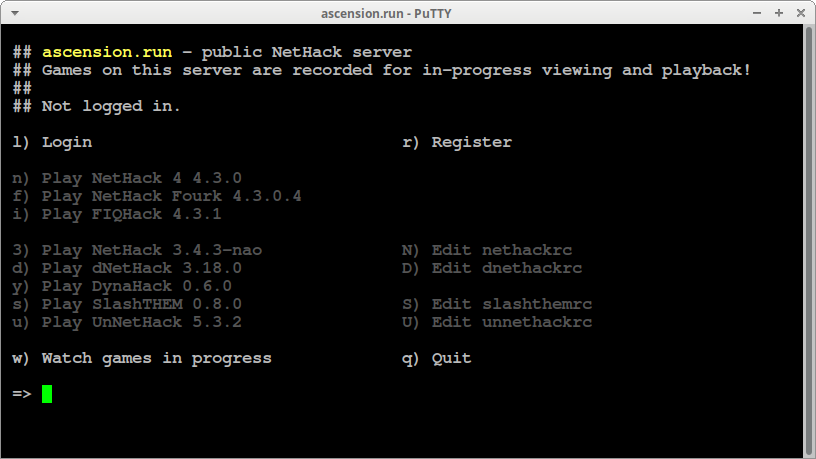Open the window menu arrow in the title bar
Image resolution: width=816 pixels, height=459 pixels.
pos(13,12)
